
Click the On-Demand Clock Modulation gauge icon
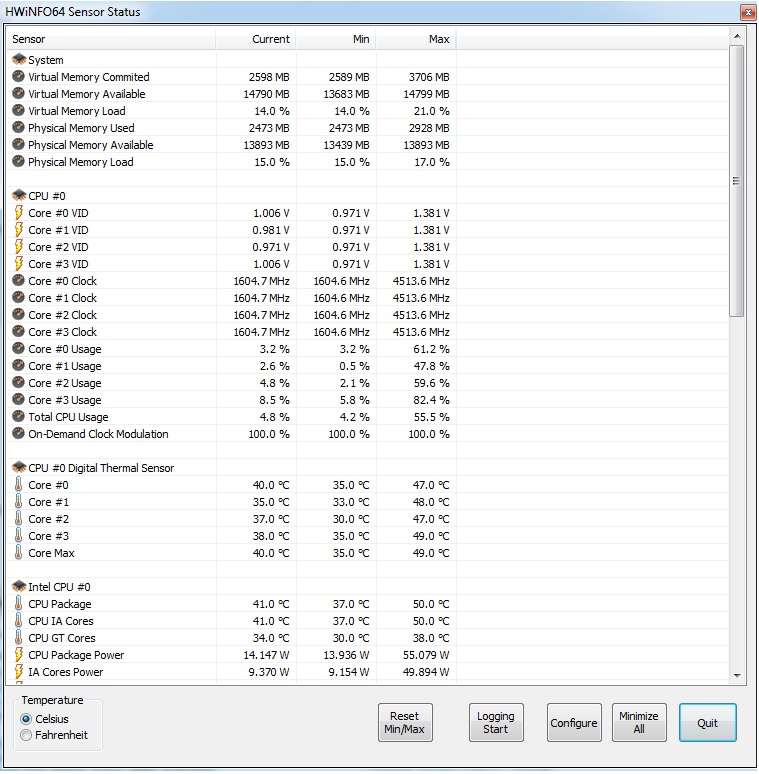[x=18, y=434]
